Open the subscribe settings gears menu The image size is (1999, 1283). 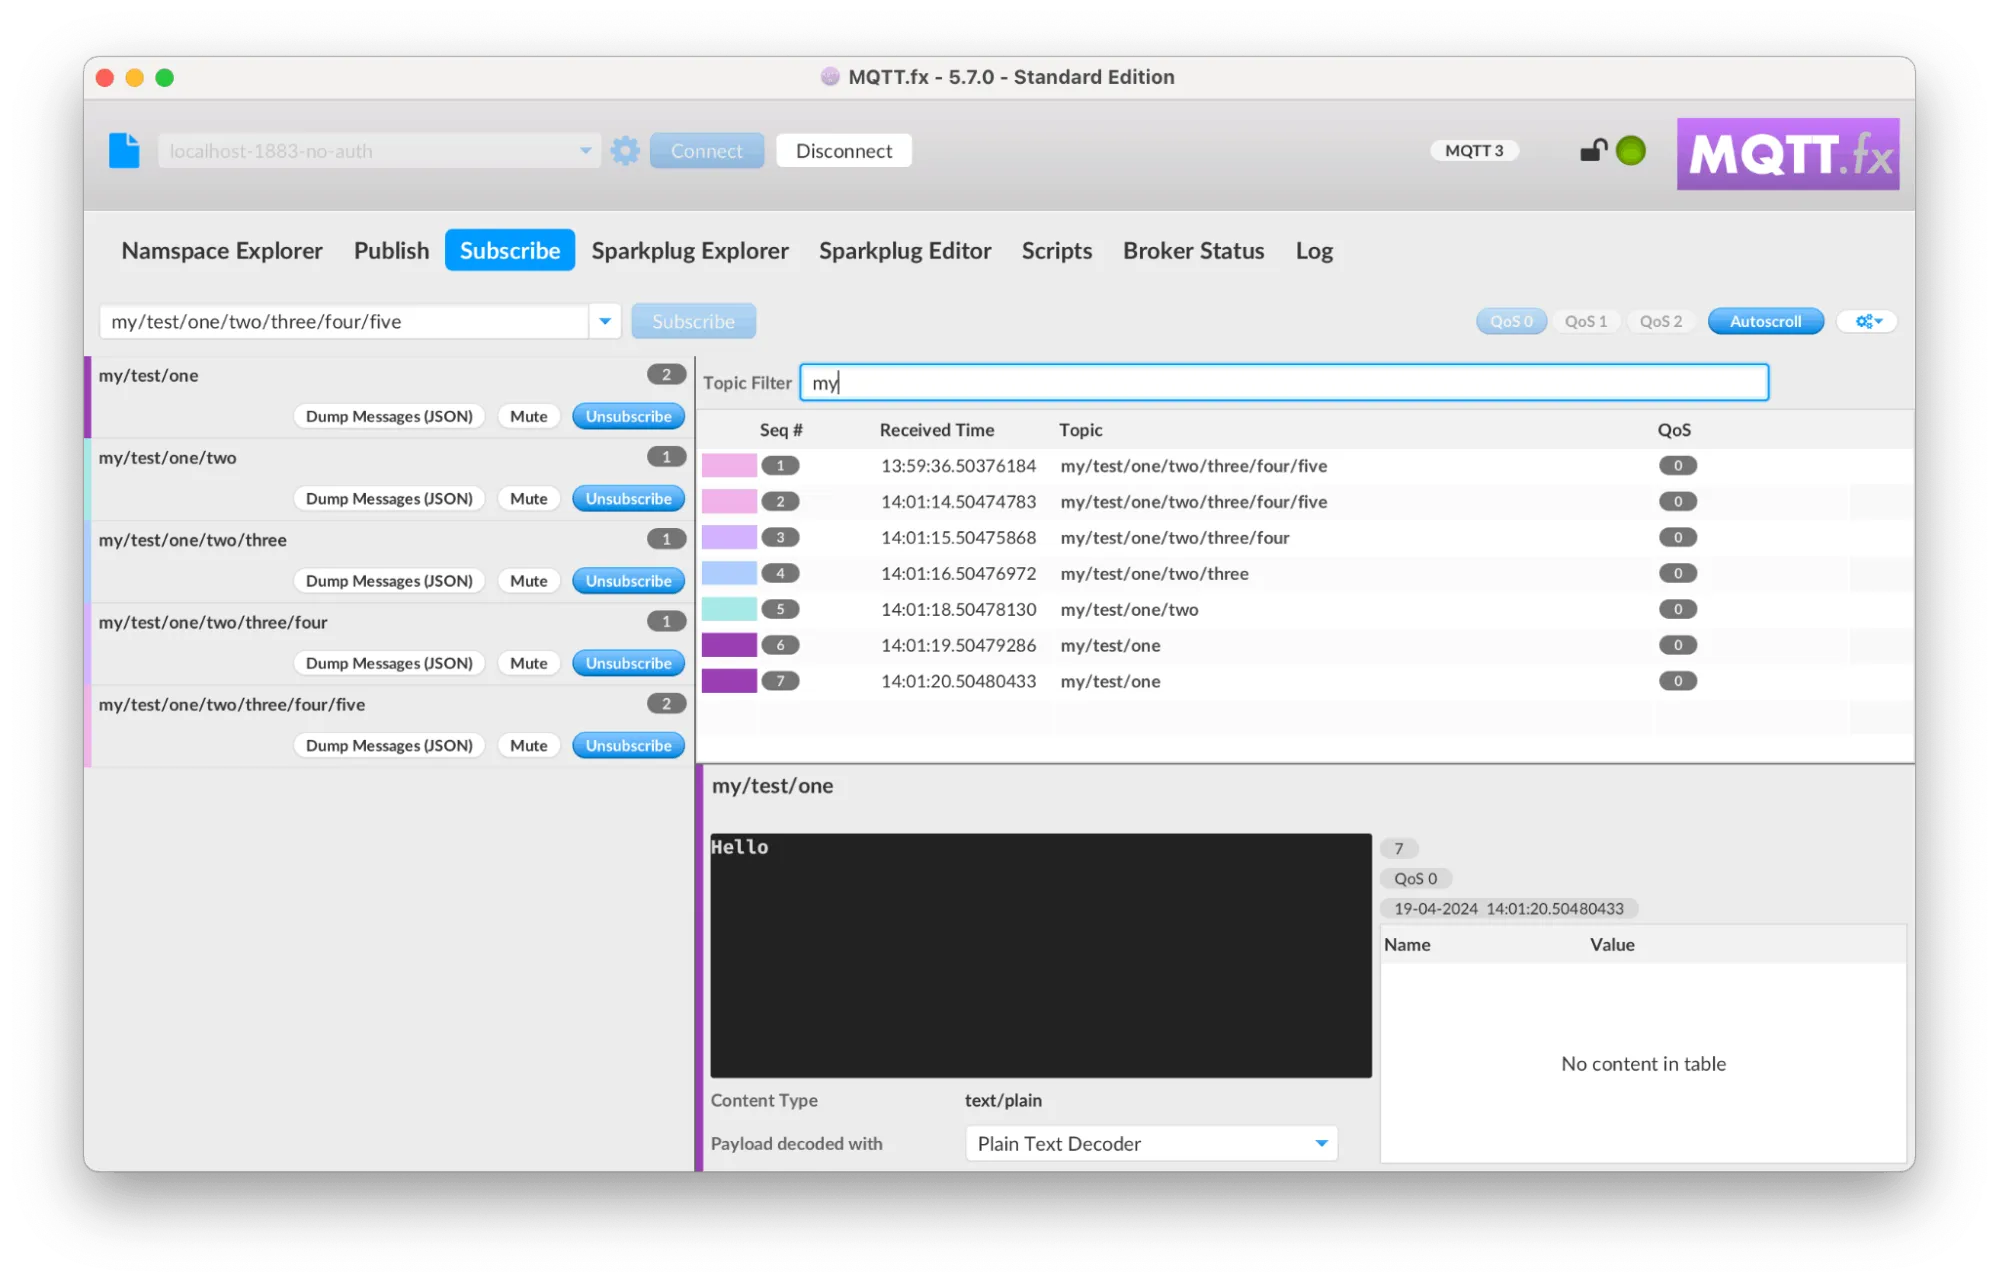tap(1868, 321)
